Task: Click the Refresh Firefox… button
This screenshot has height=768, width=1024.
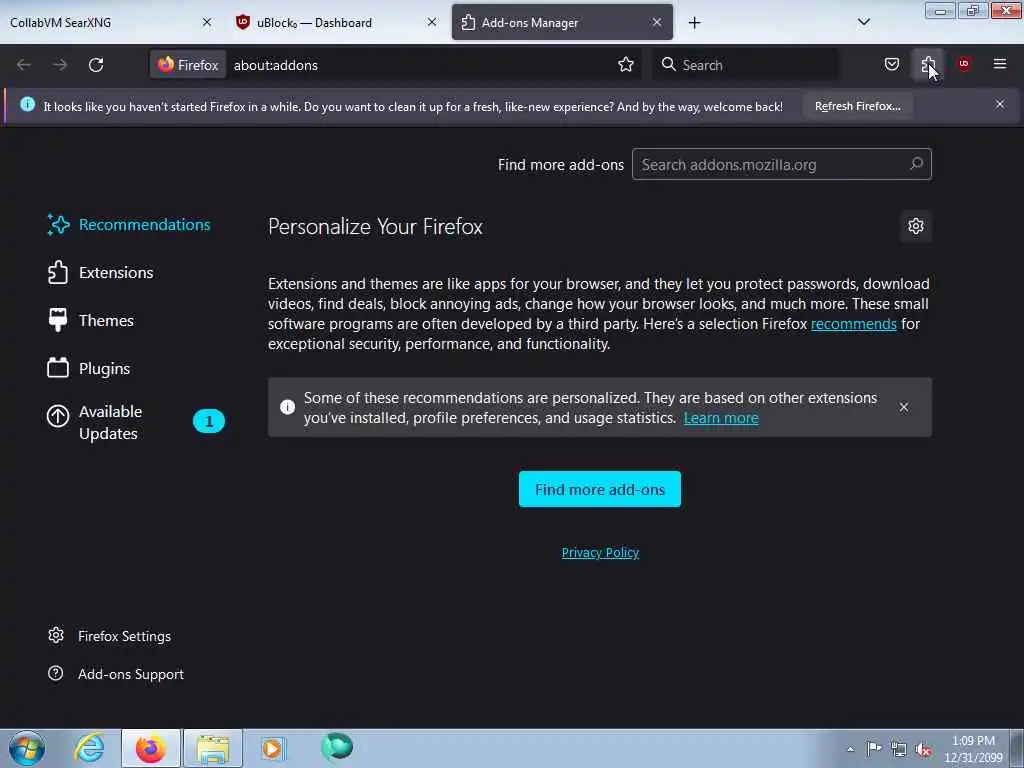Action: pyautogui.click(x=857, y=106)
